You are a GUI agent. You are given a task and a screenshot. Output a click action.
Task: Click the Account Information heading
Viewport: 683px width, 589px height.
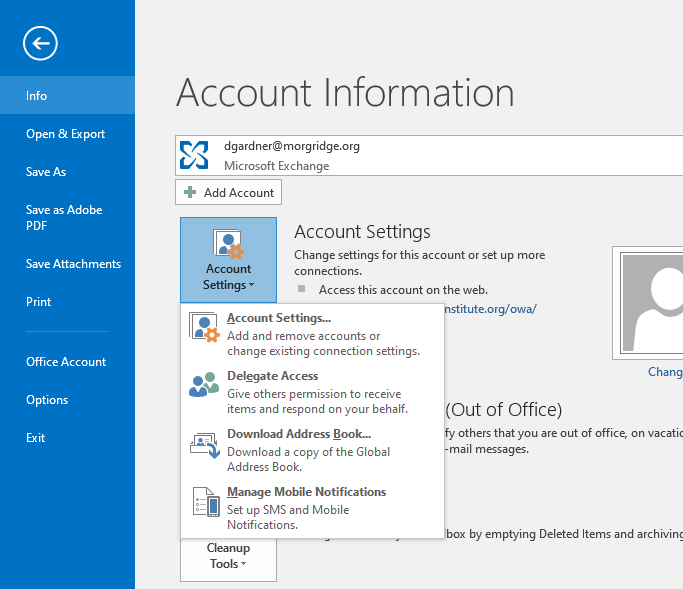tap(345, 92)
